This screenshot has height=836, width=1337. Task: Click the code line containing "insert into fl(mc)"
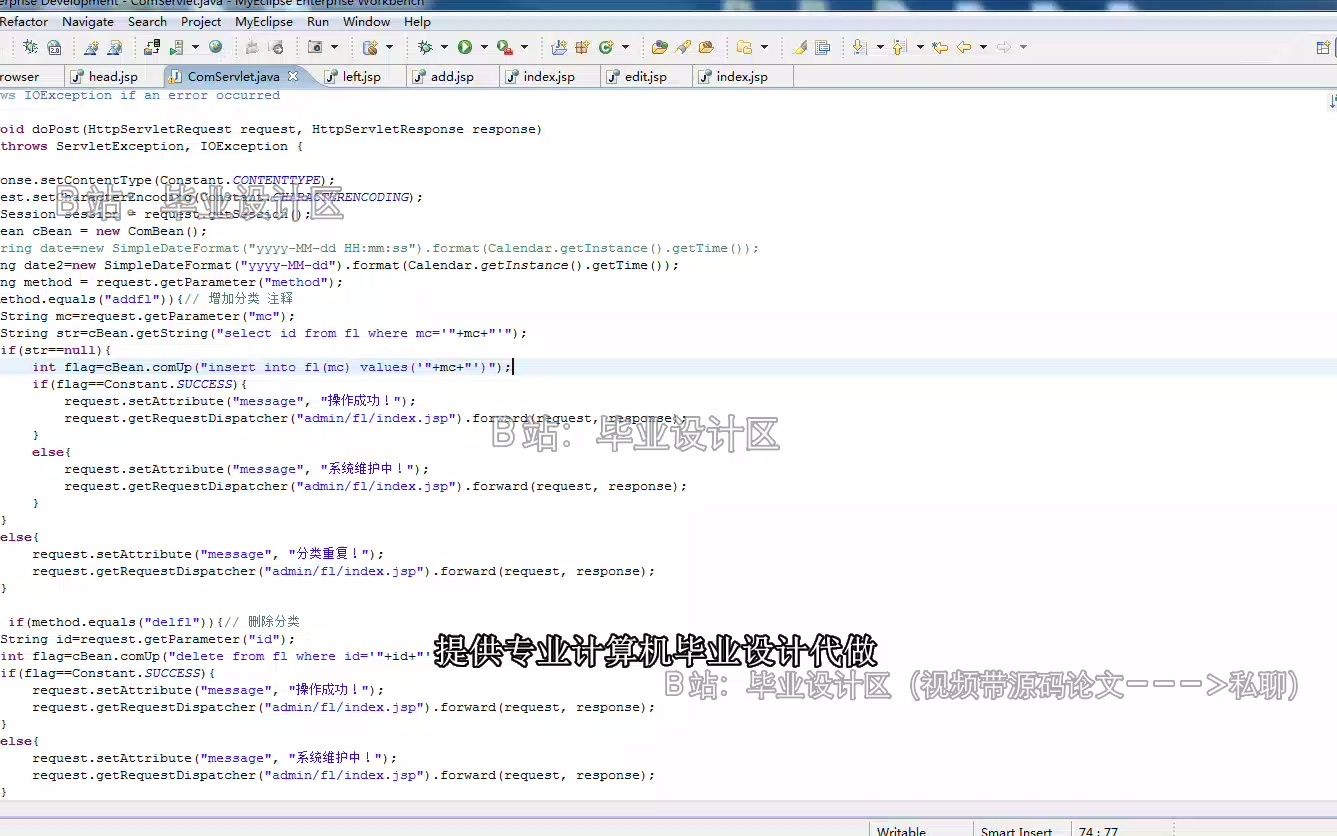pos(272,367)
